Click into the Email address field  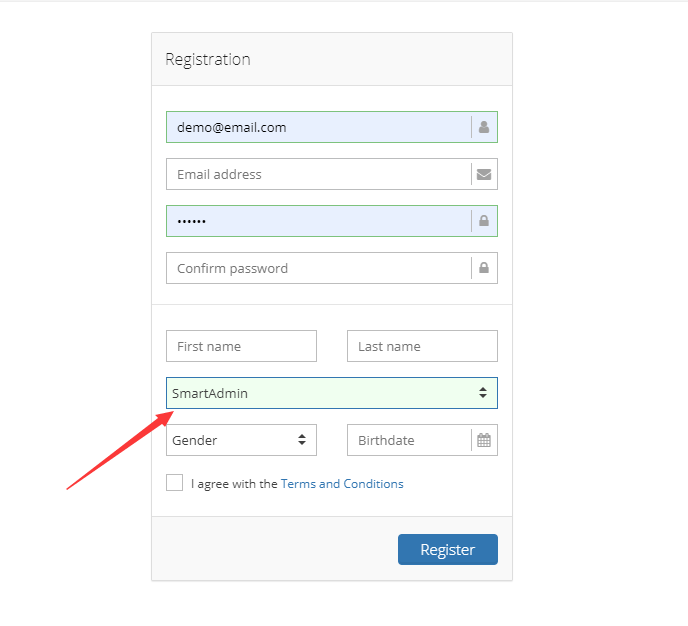[317, 174]
